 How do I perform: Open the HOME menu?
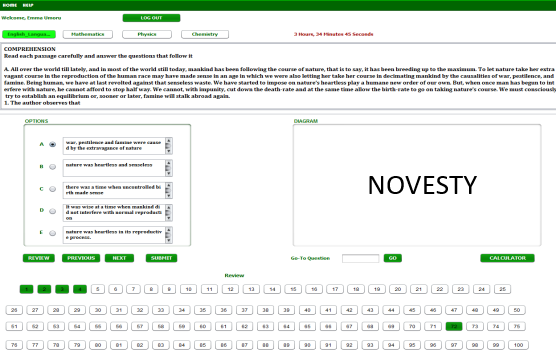tap(10, 5)
